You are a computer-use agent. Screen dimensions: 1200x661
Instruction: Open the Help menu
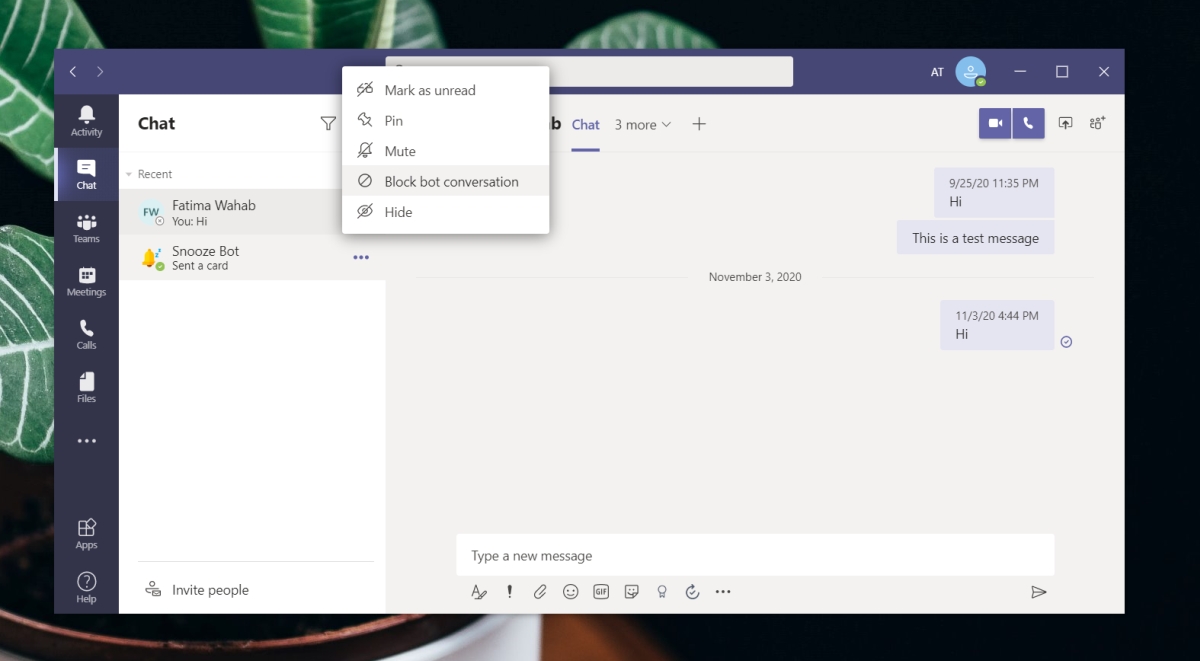[x=86, y=587]
